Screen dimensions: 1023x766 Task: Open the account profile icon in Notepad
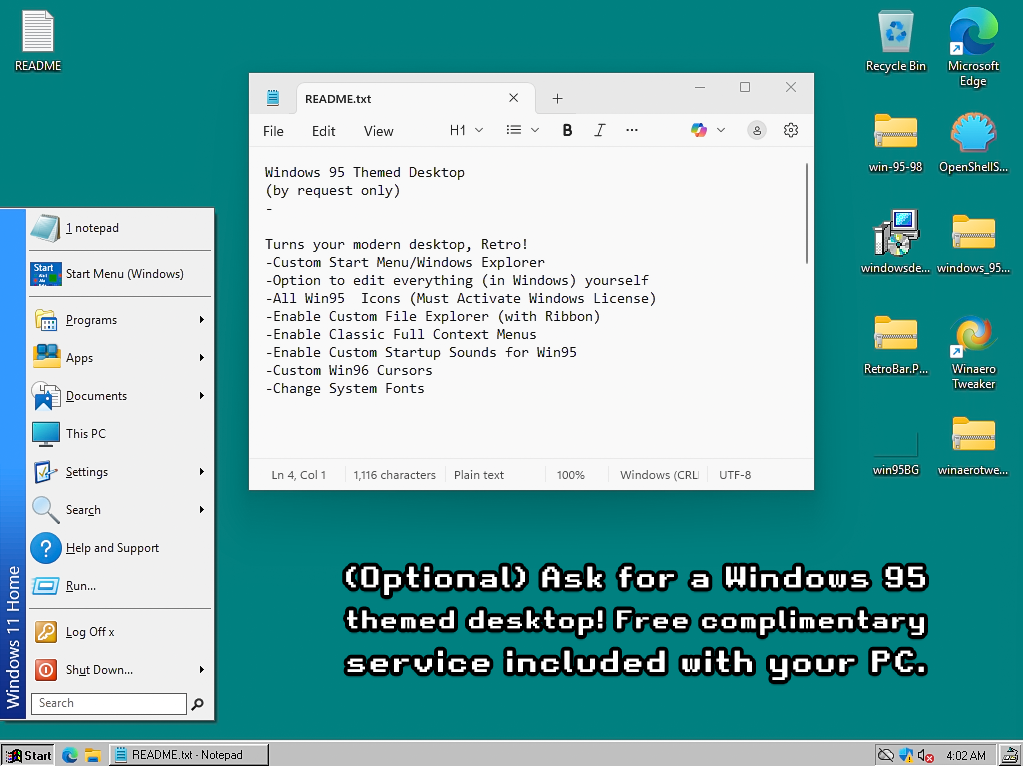coord(757,130)
